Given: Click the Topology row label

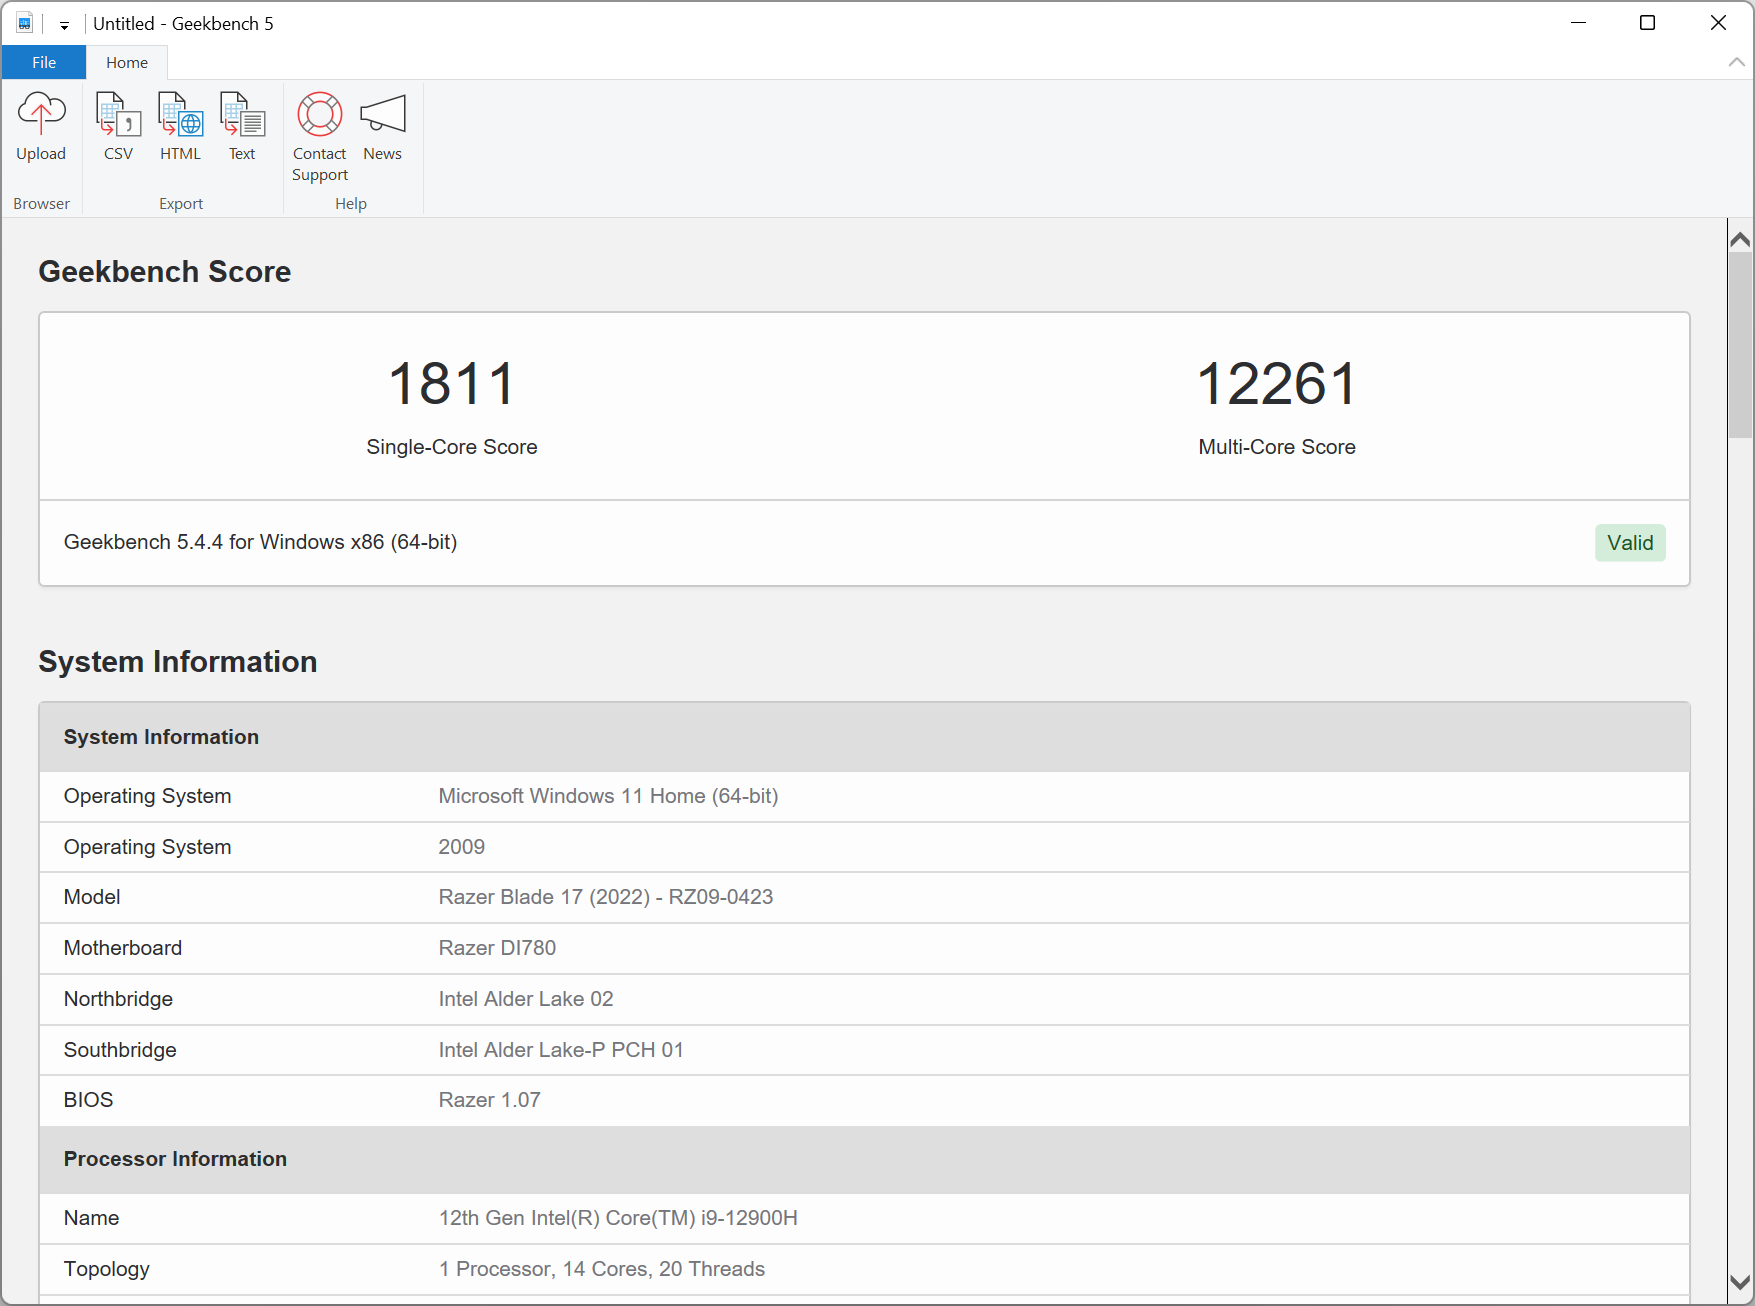Looking at the screenshot, I should (107, 1269).
